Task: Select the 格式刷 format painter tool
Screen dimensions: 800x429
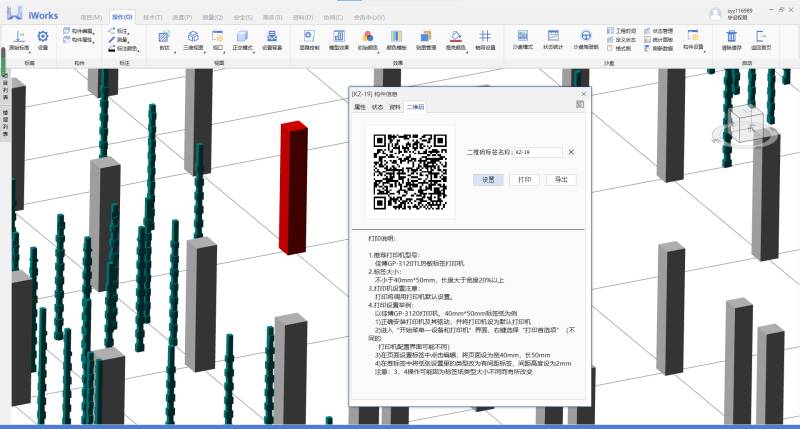Action: click(619, 48)
